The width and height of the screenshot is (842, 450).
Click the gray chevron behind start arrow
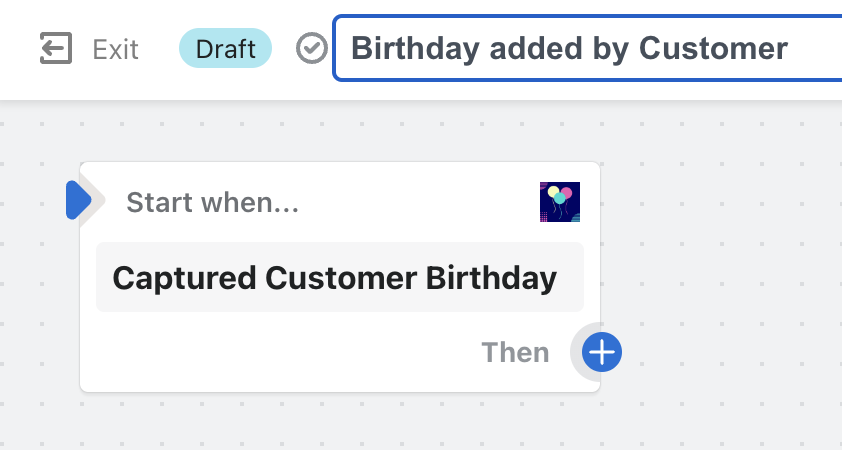pos(97,200)
